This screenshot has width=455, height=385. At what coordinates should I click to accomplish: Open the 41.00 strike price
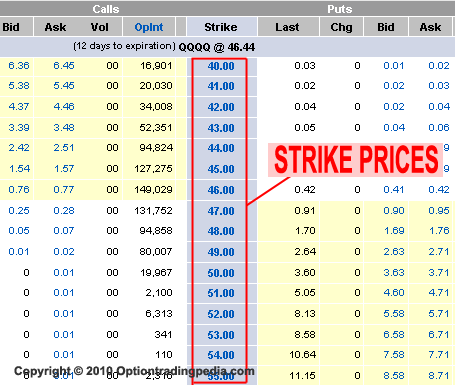221,86
